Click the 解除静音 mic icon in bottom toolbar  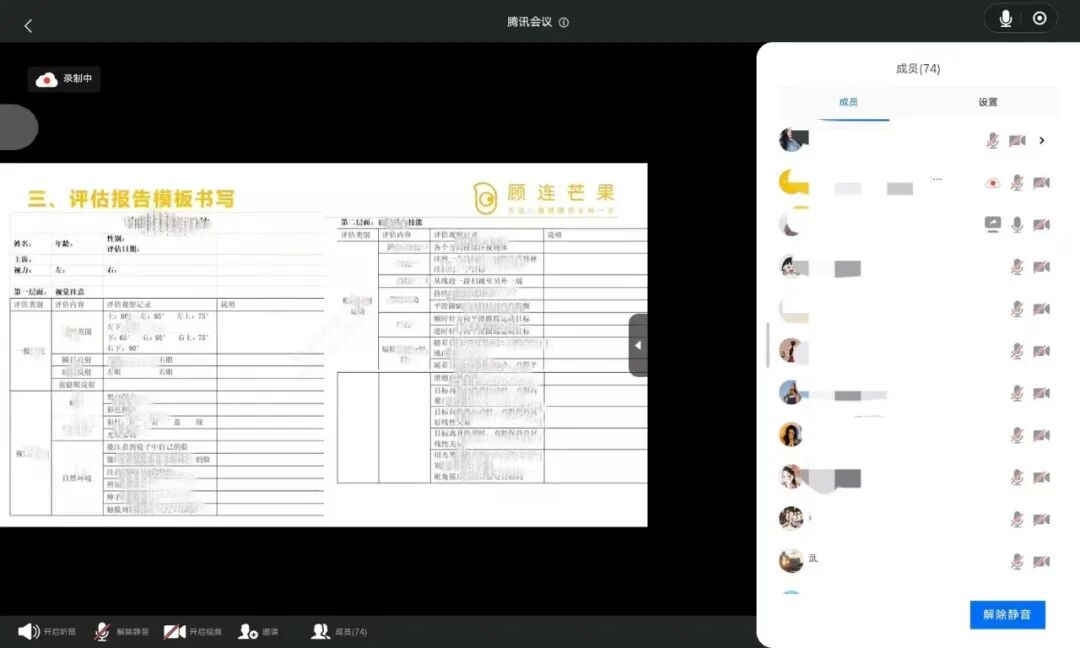(102, 631)
